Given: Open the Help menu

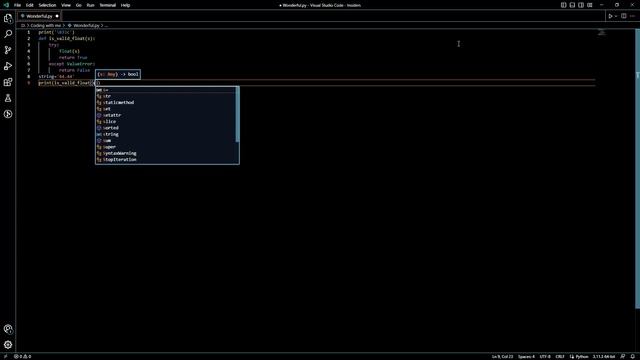Looking at the screenshot, I should click(x=125, y=5).
